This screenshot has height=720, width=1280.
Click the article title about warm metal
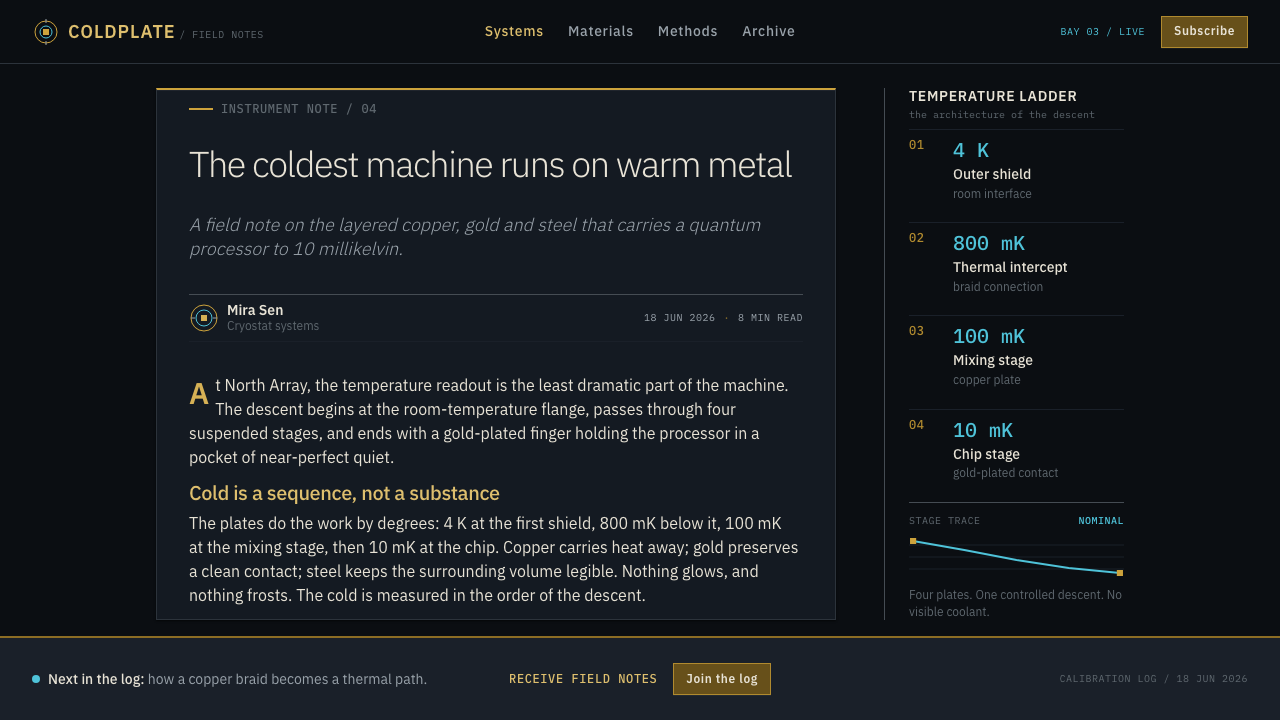pyautogui.click(x=491, y=165)
